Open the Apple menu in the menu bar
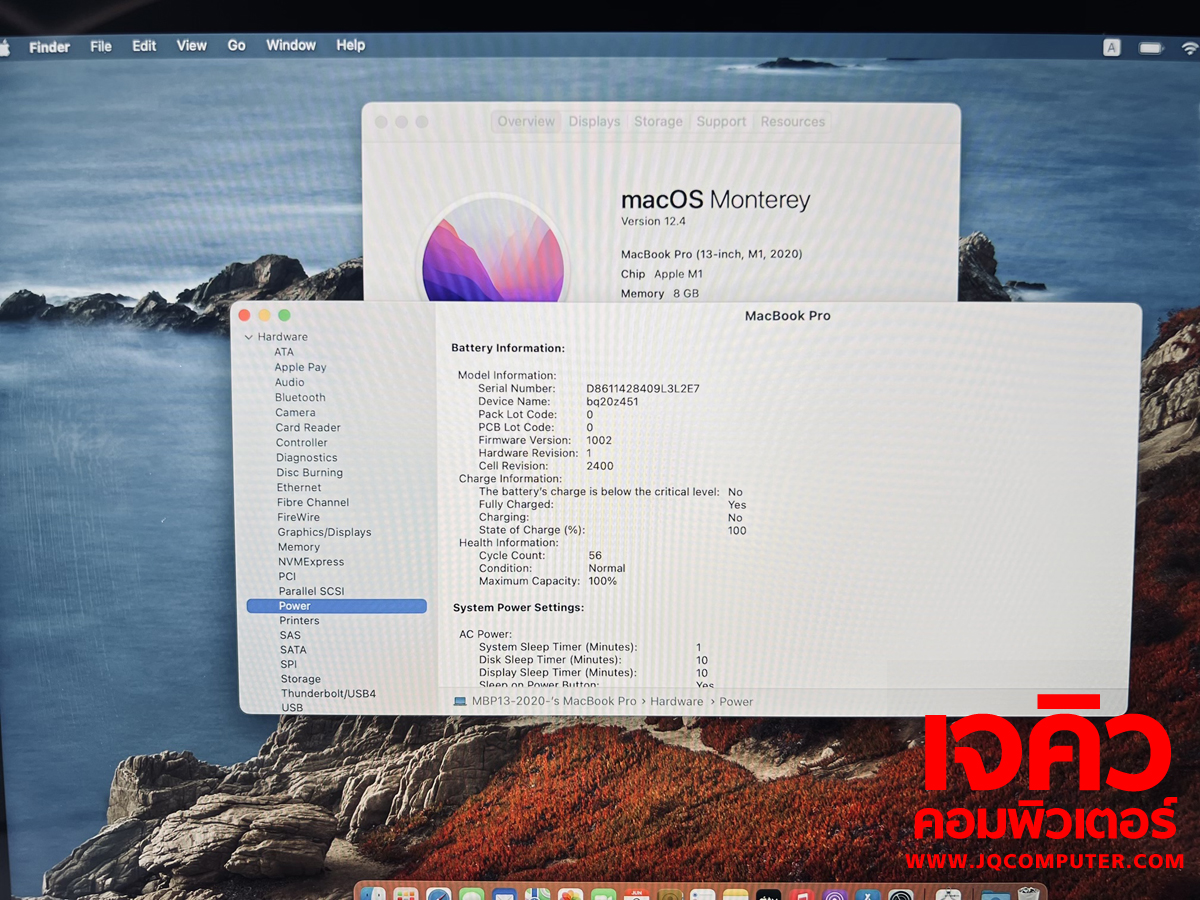The image size is (1200, 900). (4, 46)
